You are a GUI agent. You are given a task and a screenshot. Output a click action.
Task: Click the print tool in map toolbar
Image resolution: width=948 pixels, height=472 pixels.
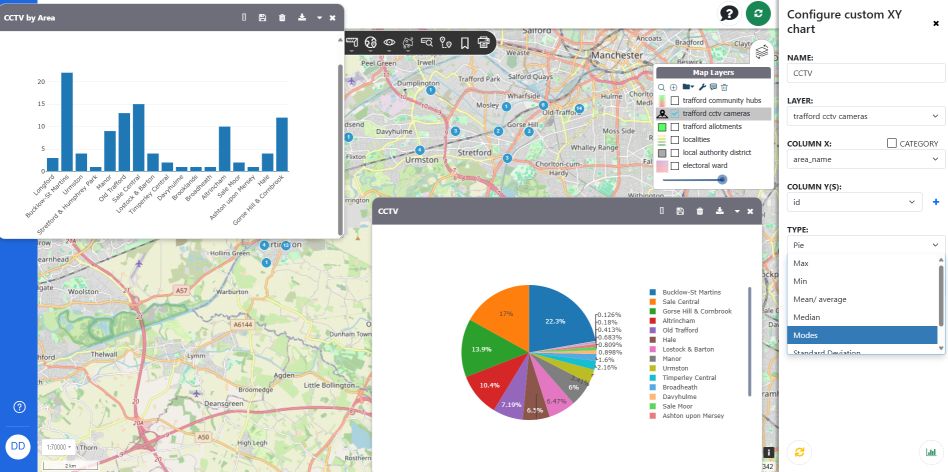point(484,42)
